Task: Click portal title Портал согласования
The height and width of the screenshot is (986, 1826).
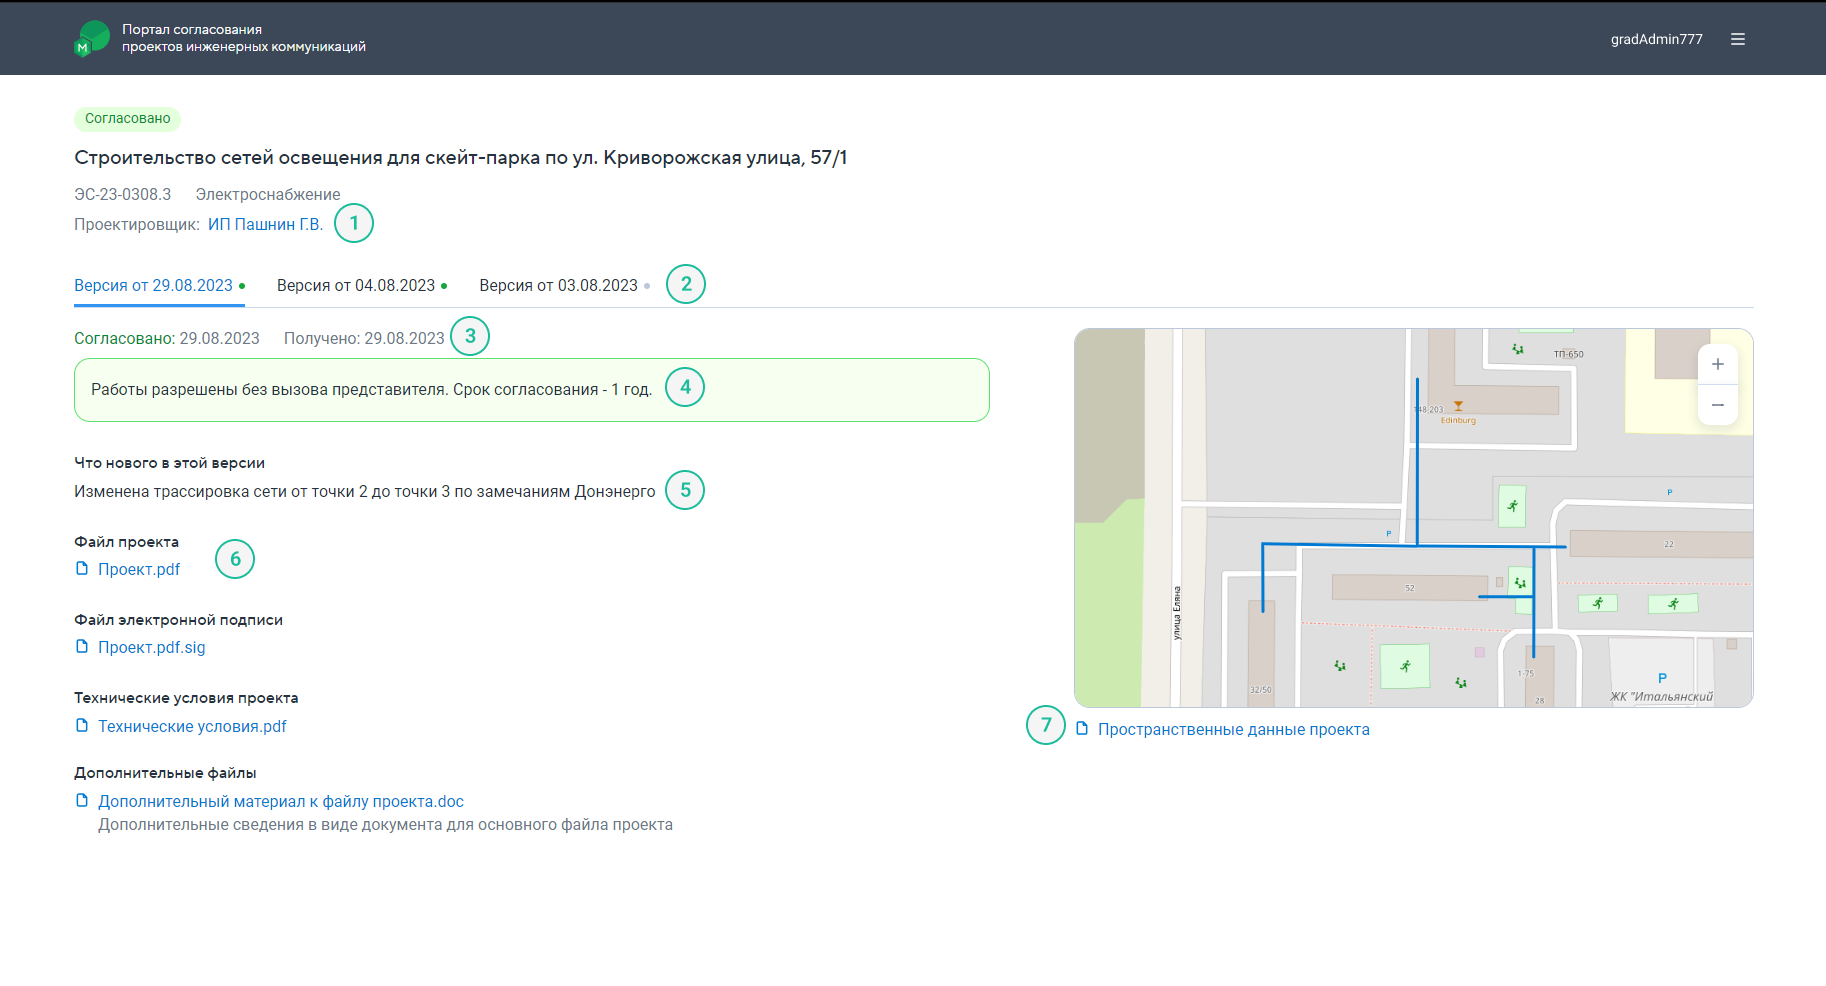Action: [x=244, y=38]
